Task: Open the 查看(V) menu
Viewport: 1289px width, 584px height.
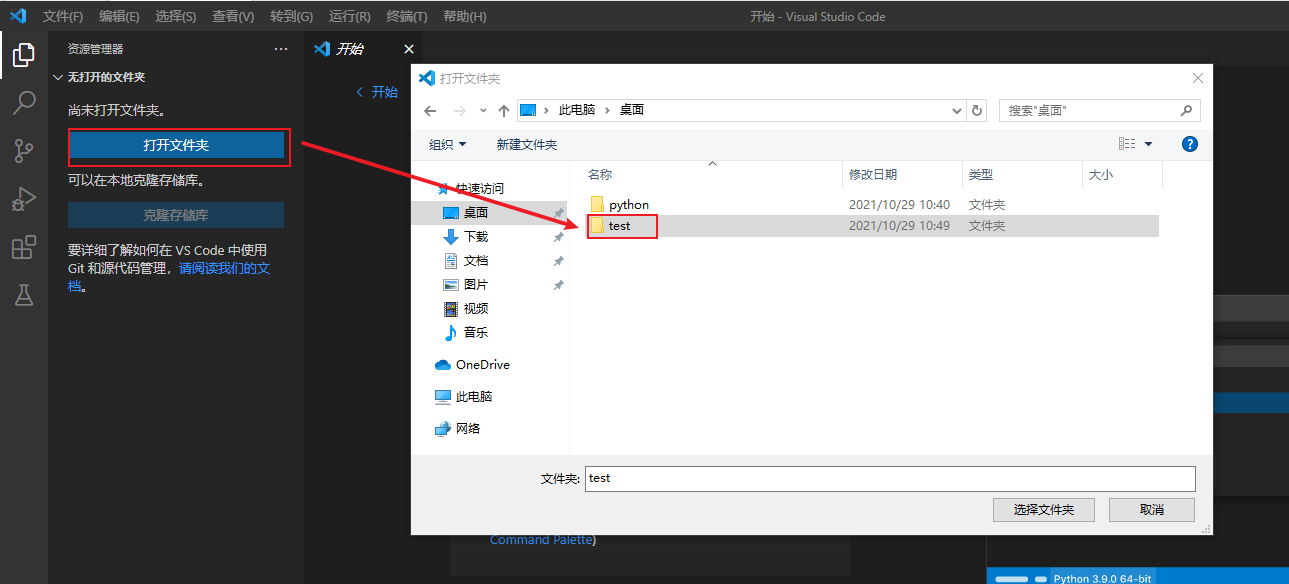Action: click(233, 17)
